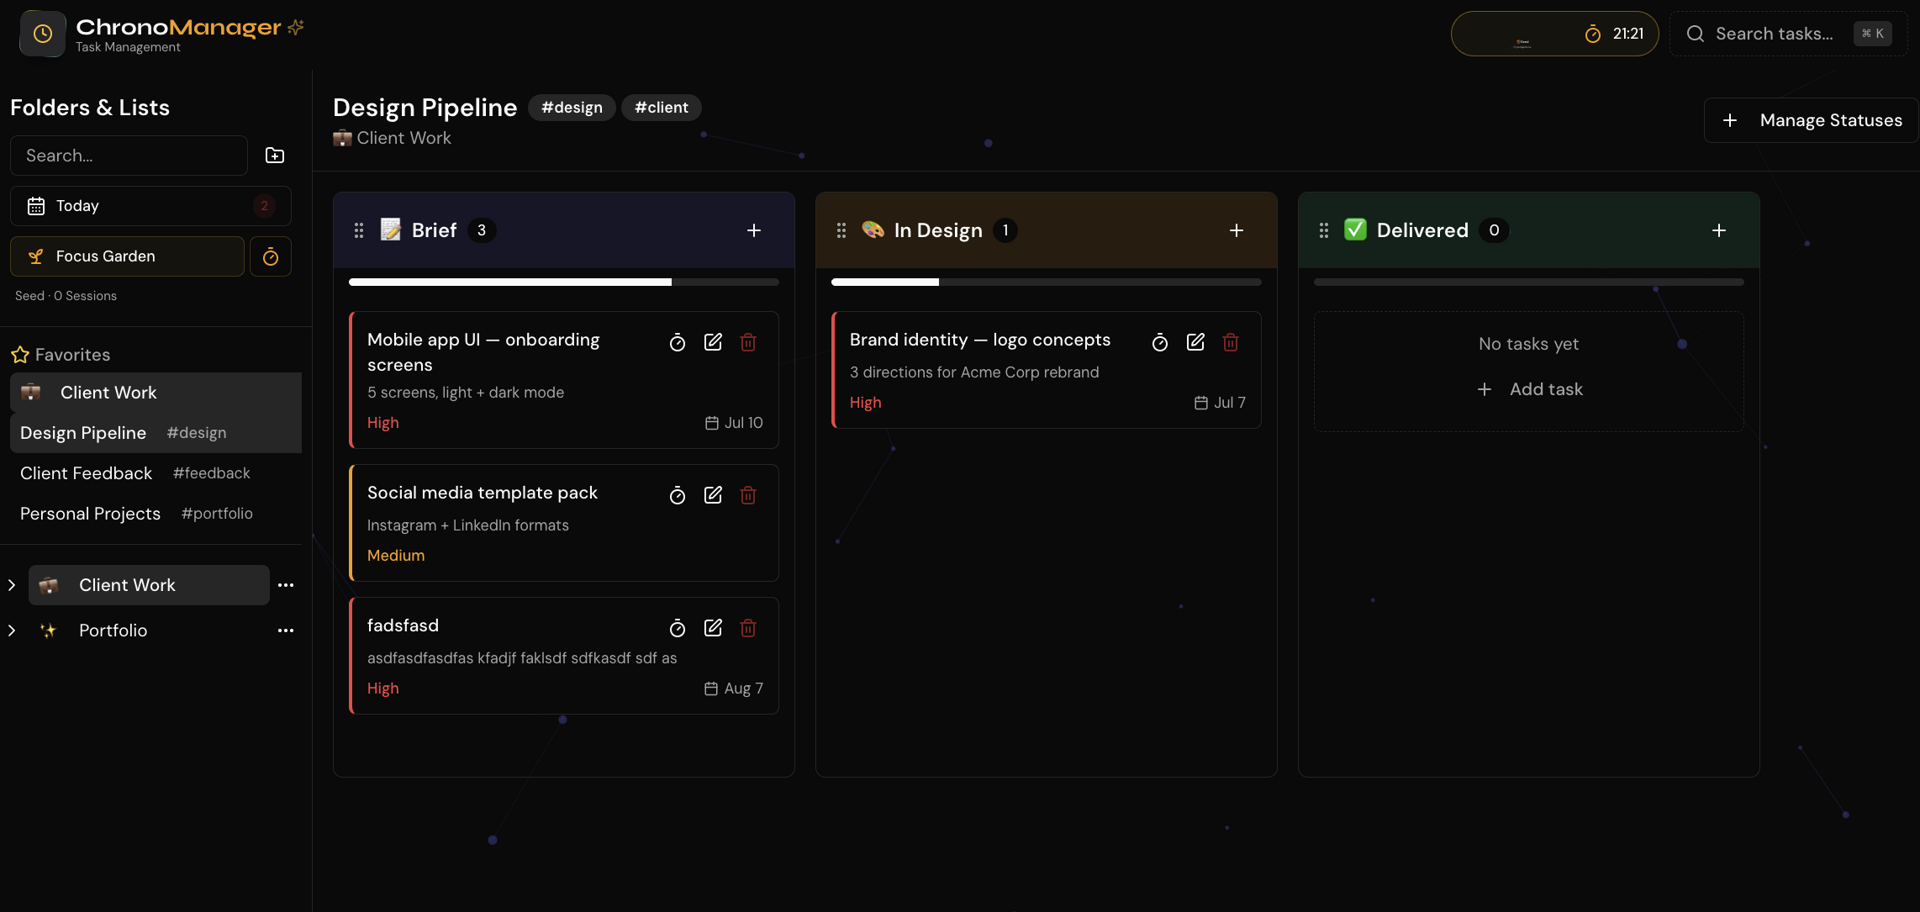Viewport: 1920px width, 912px height.
Task: Open Client Work folder options menu
Action: (286, 585)
